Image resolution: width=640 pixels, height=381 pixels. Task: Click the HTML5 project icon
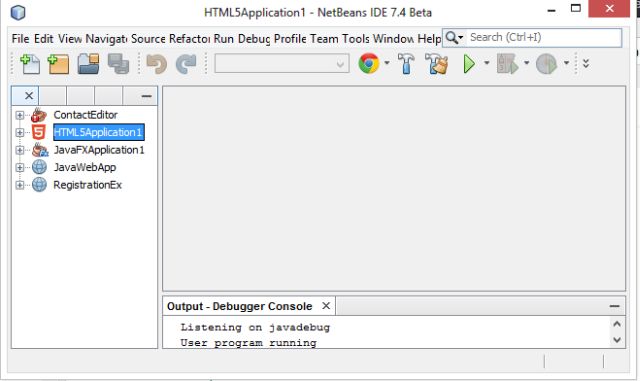click(39, 132)
